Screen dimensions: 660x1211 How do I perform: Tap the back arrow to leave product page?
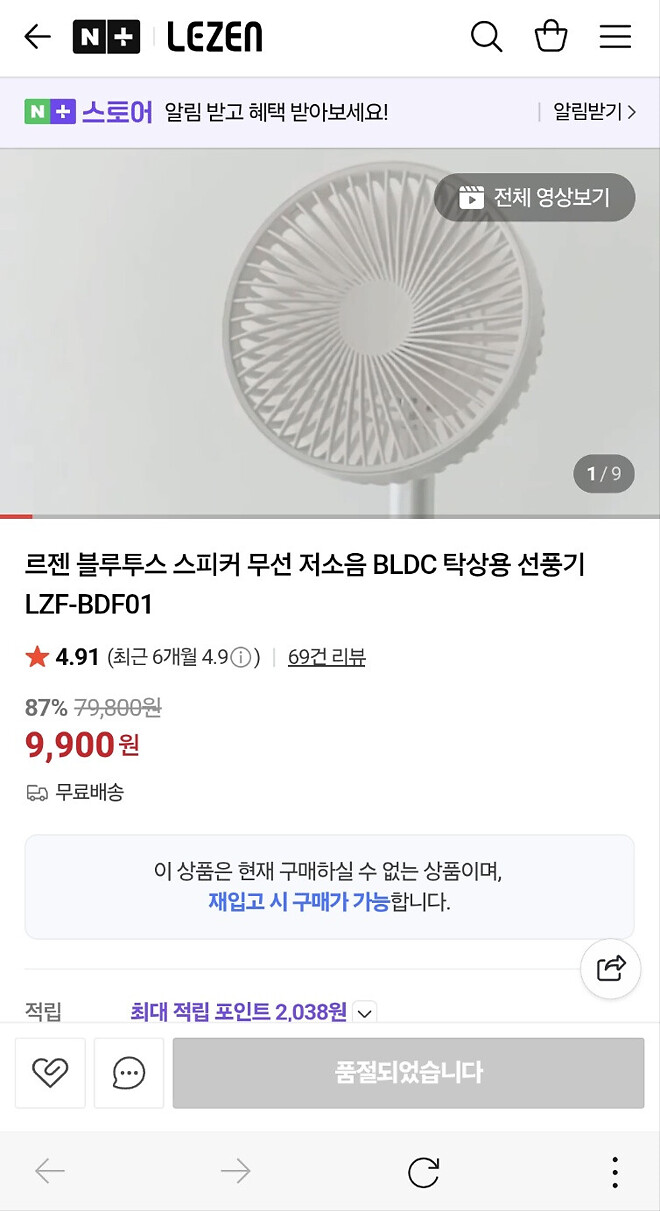point(36,36)
